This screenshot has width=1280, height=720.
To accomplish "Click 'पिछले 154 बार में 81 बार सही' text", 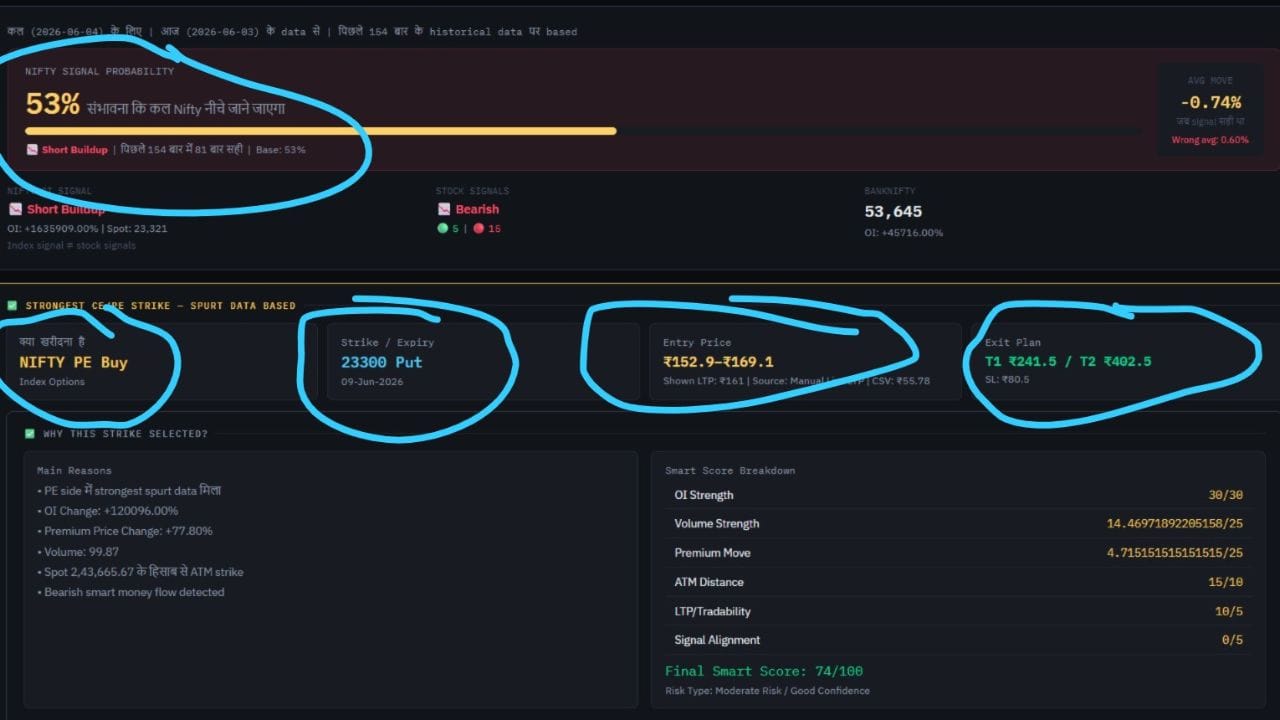I will (181, 150).
